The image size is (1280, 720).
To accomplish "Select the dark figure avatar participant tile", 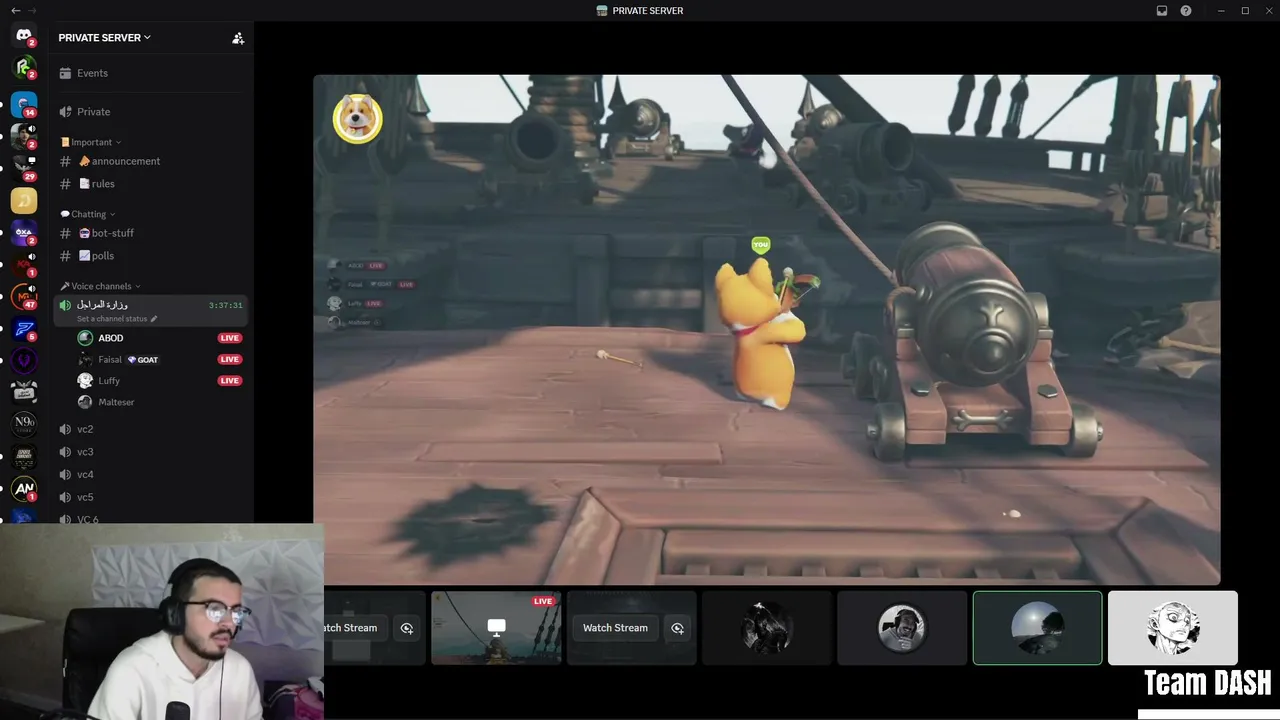I will [767, 628].
